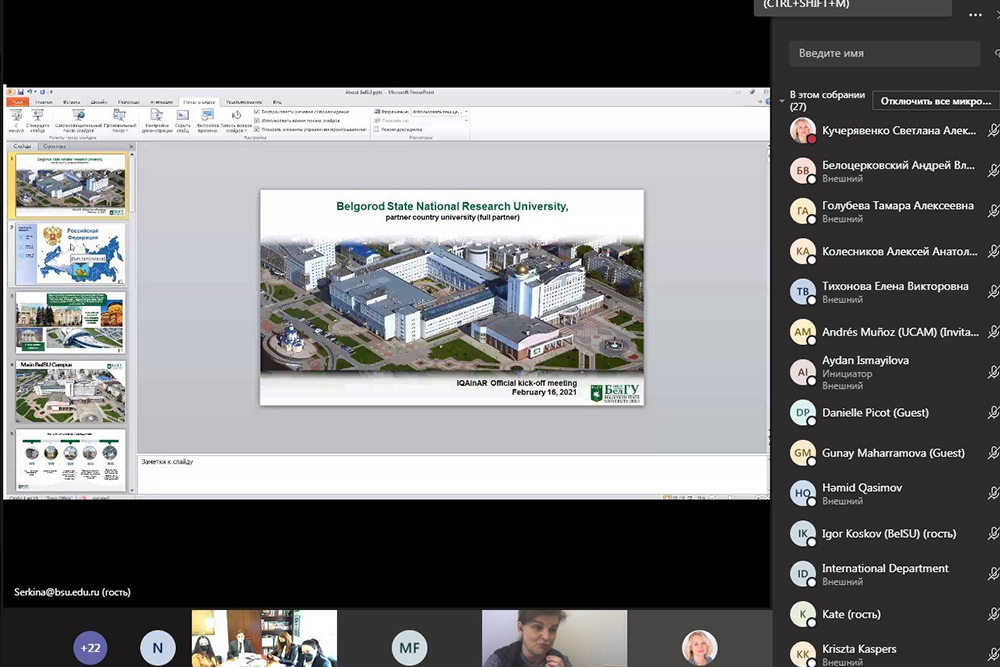
Task: Collapse the 'В этом собрании (27)' list
Action: point(782,101)
